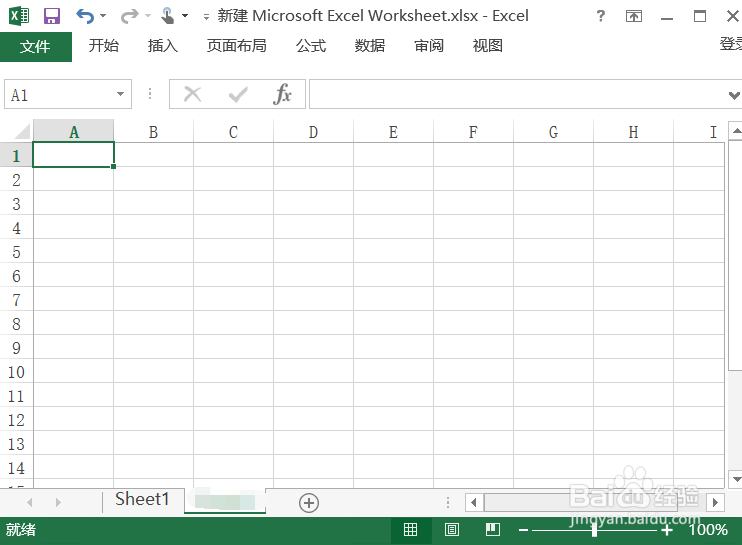Image resolution: width=742 pixels, height=545 pixels.
Task: Cancel formula entry with X icon
Action: [192, 94]
